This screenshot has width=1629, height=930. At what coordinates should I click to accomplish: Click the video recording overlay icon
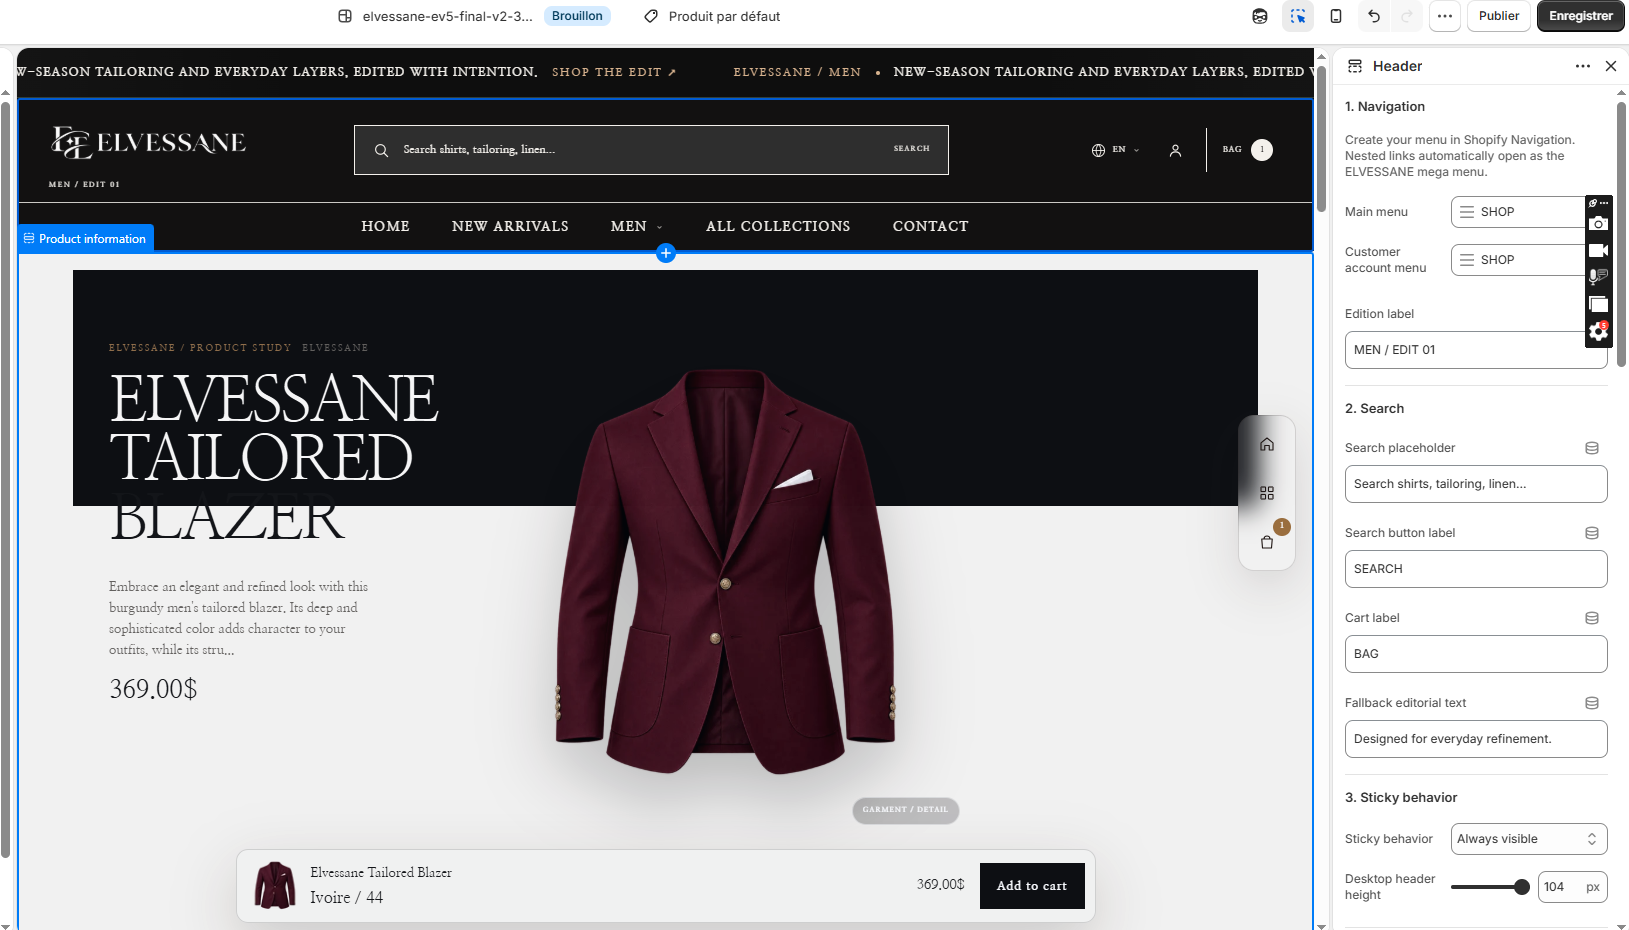(1599, 251)
